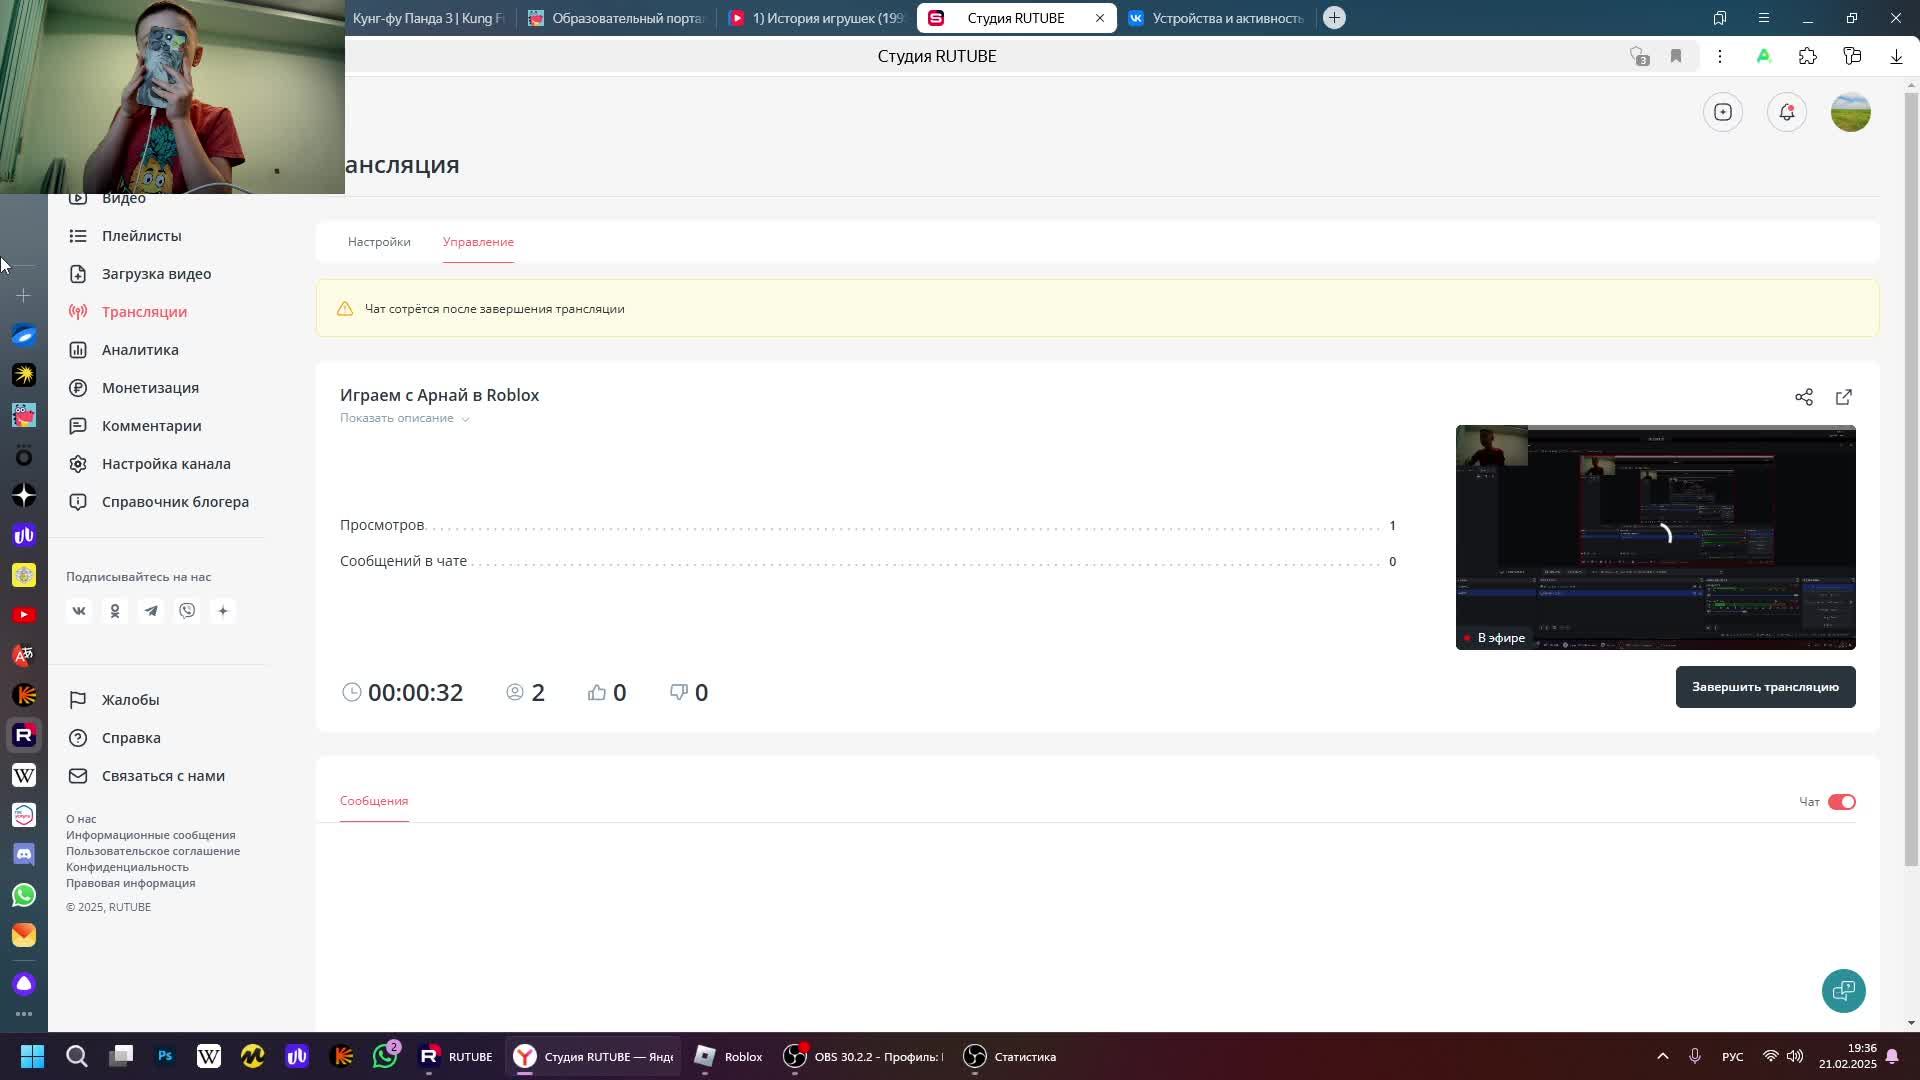The width and height of the screenshot is (1920, 1080).
Task: Open the Правовая информация link
Action: 131,883
